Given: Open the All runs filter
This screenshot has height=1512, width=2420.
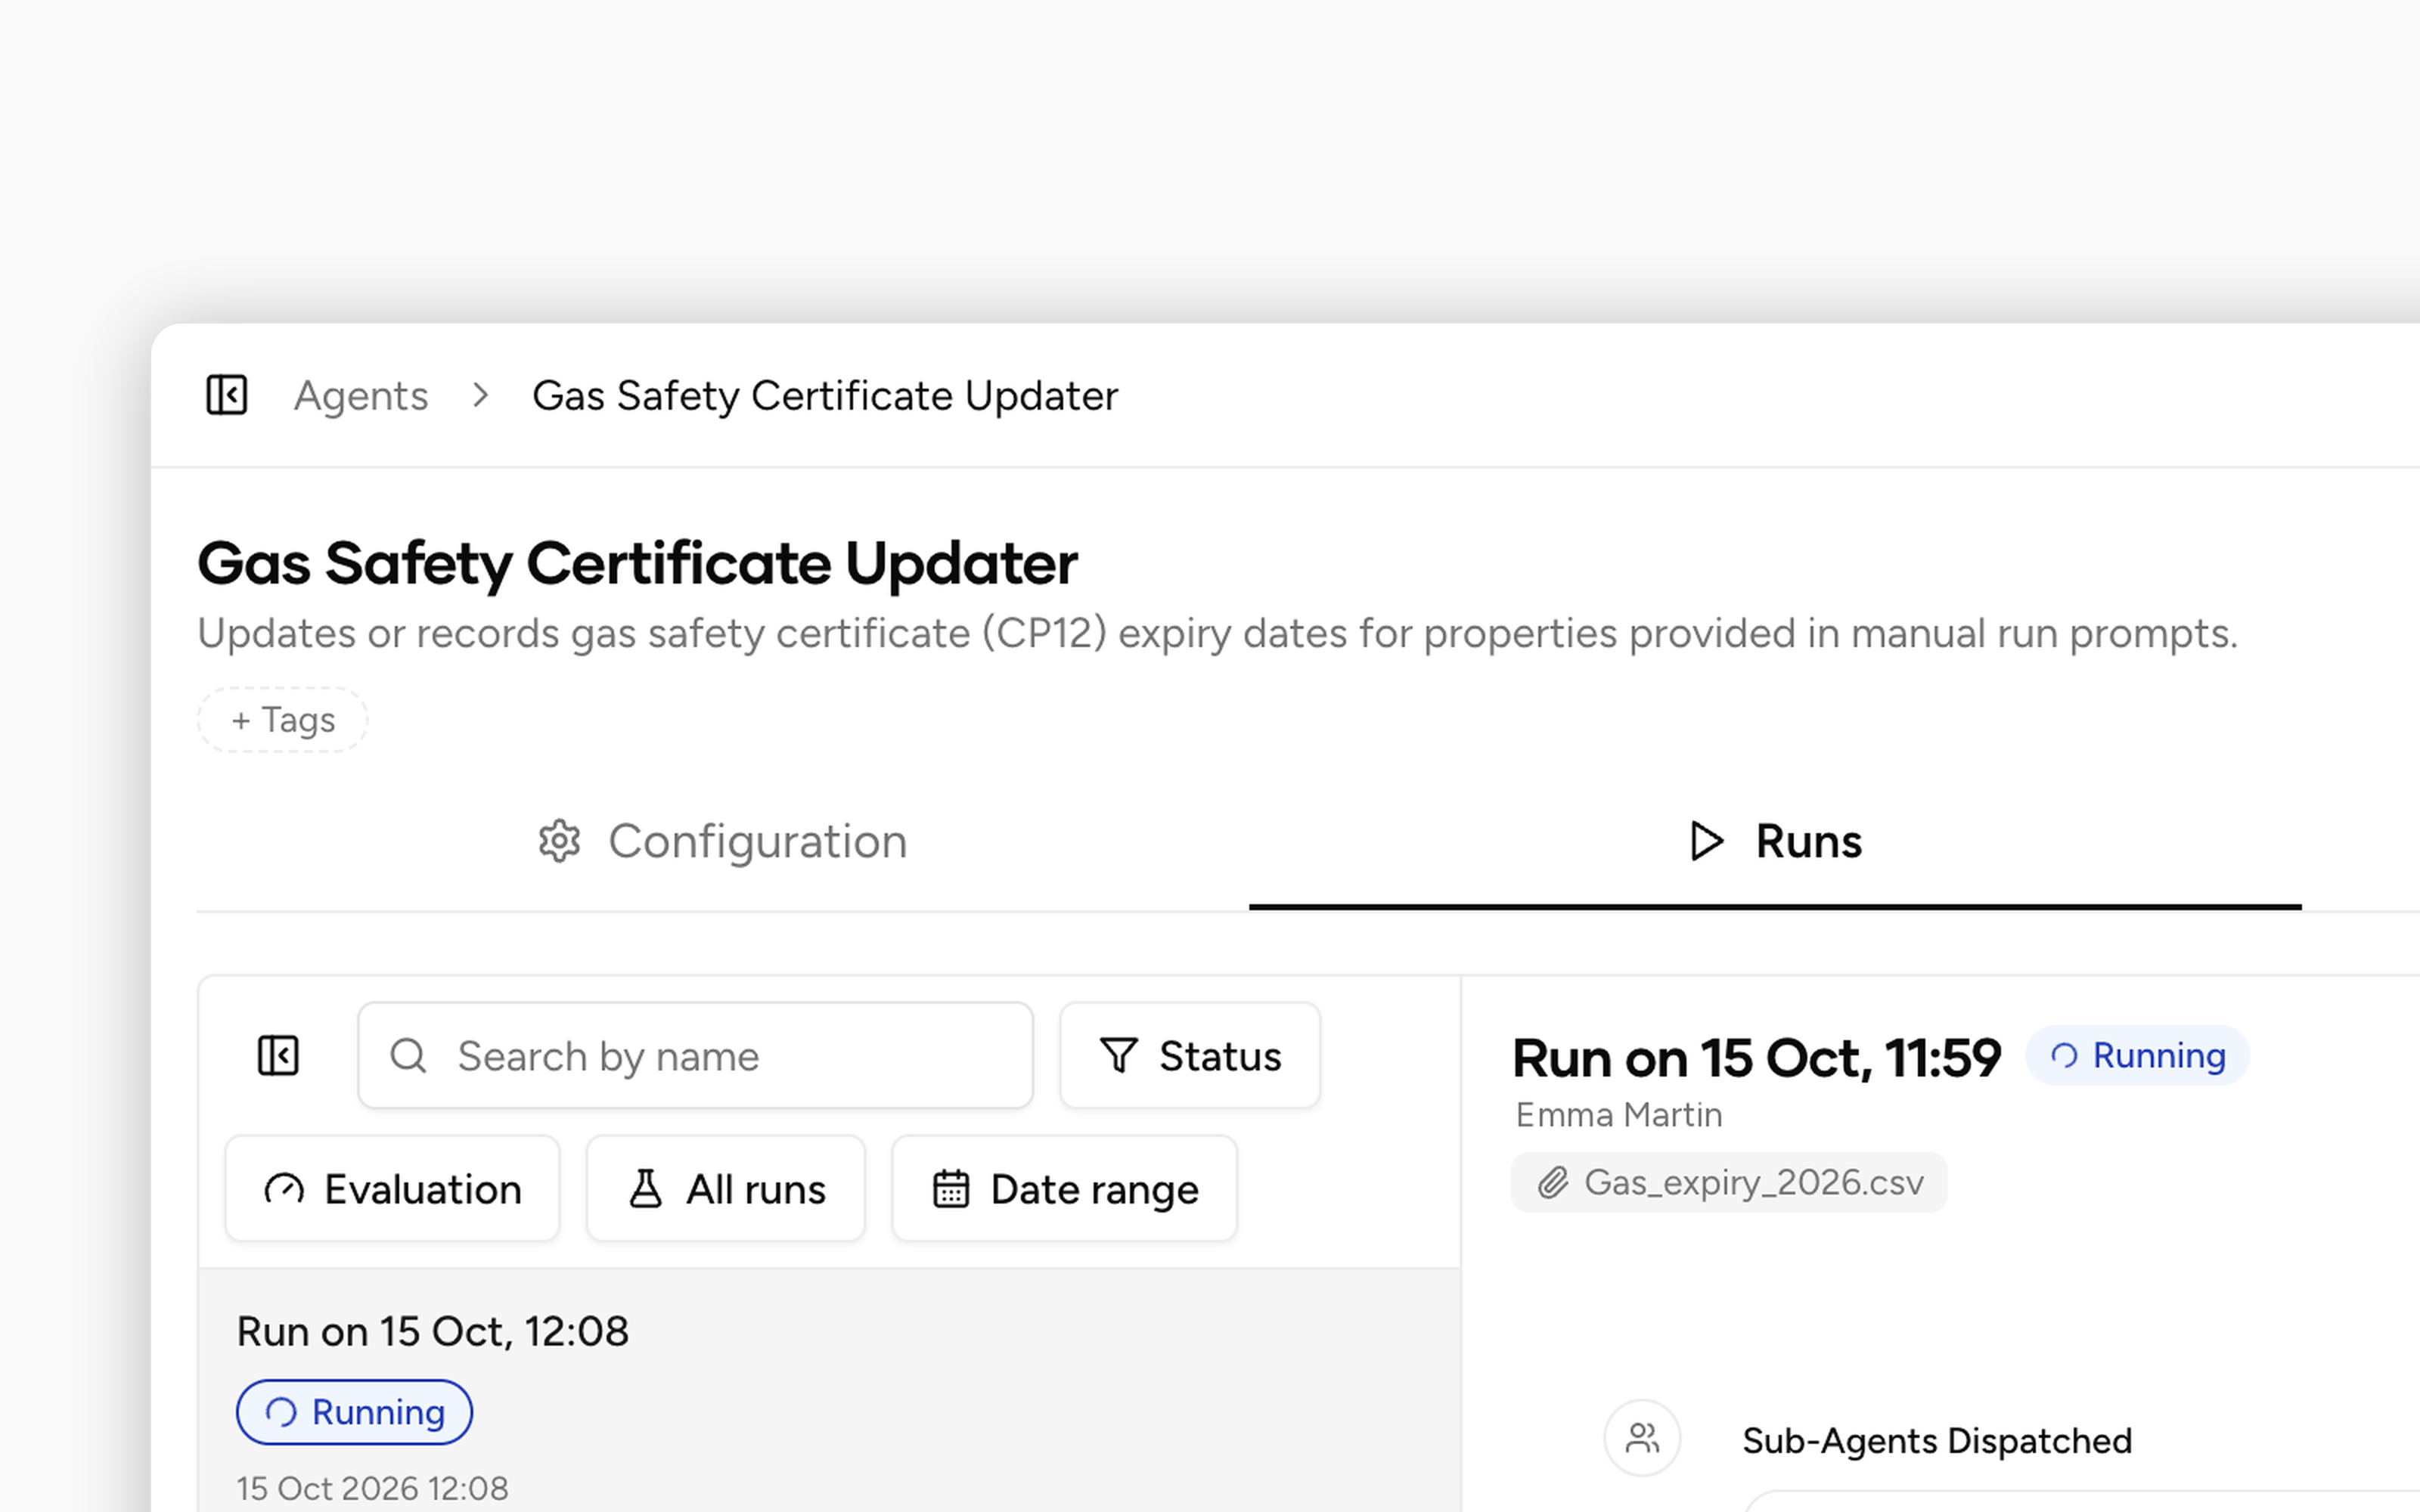Looking at the screenshot, I should (726, 1189).
